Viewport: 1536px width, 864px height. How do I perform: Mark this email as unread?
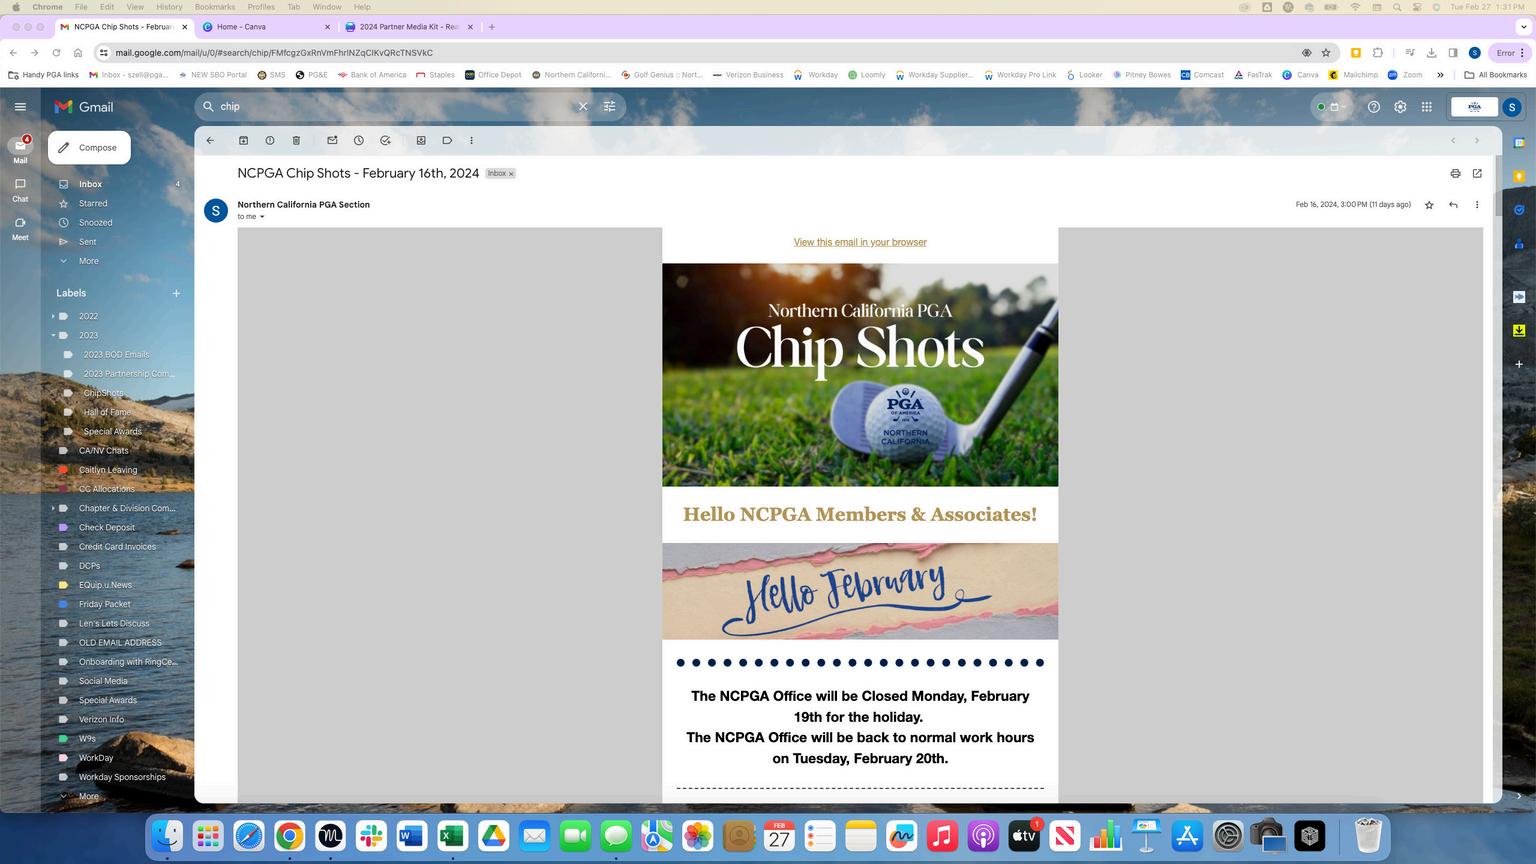click(x=332, y=140)
